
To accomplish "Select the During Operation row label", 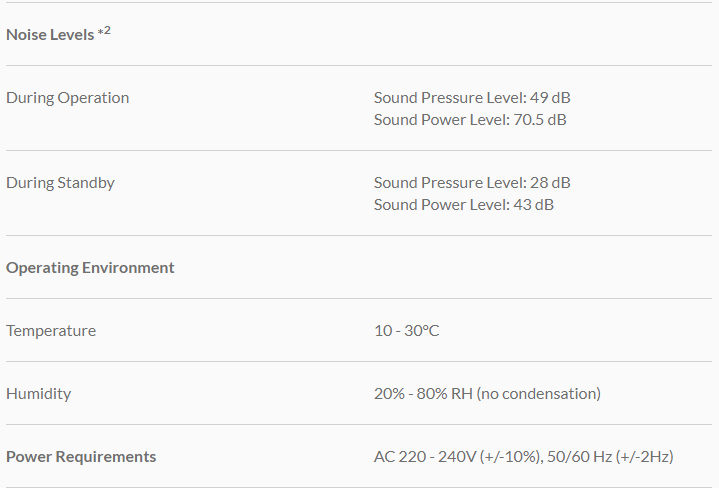I will click(x=67, y=98).
